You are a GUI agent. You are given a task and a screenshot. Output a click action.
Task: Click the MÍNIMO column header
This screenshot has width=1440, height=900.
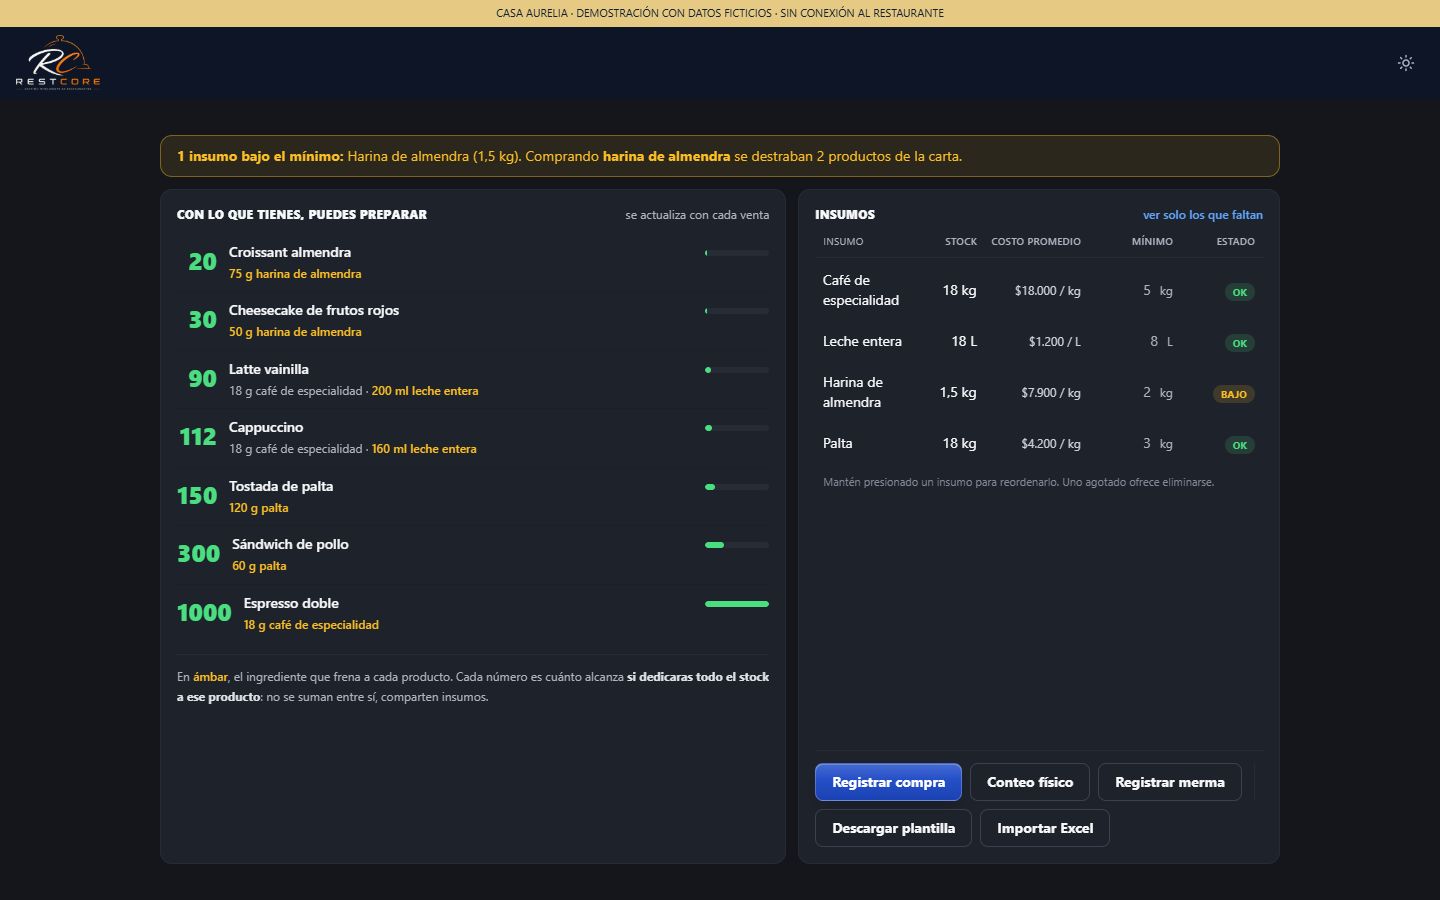1152,242
